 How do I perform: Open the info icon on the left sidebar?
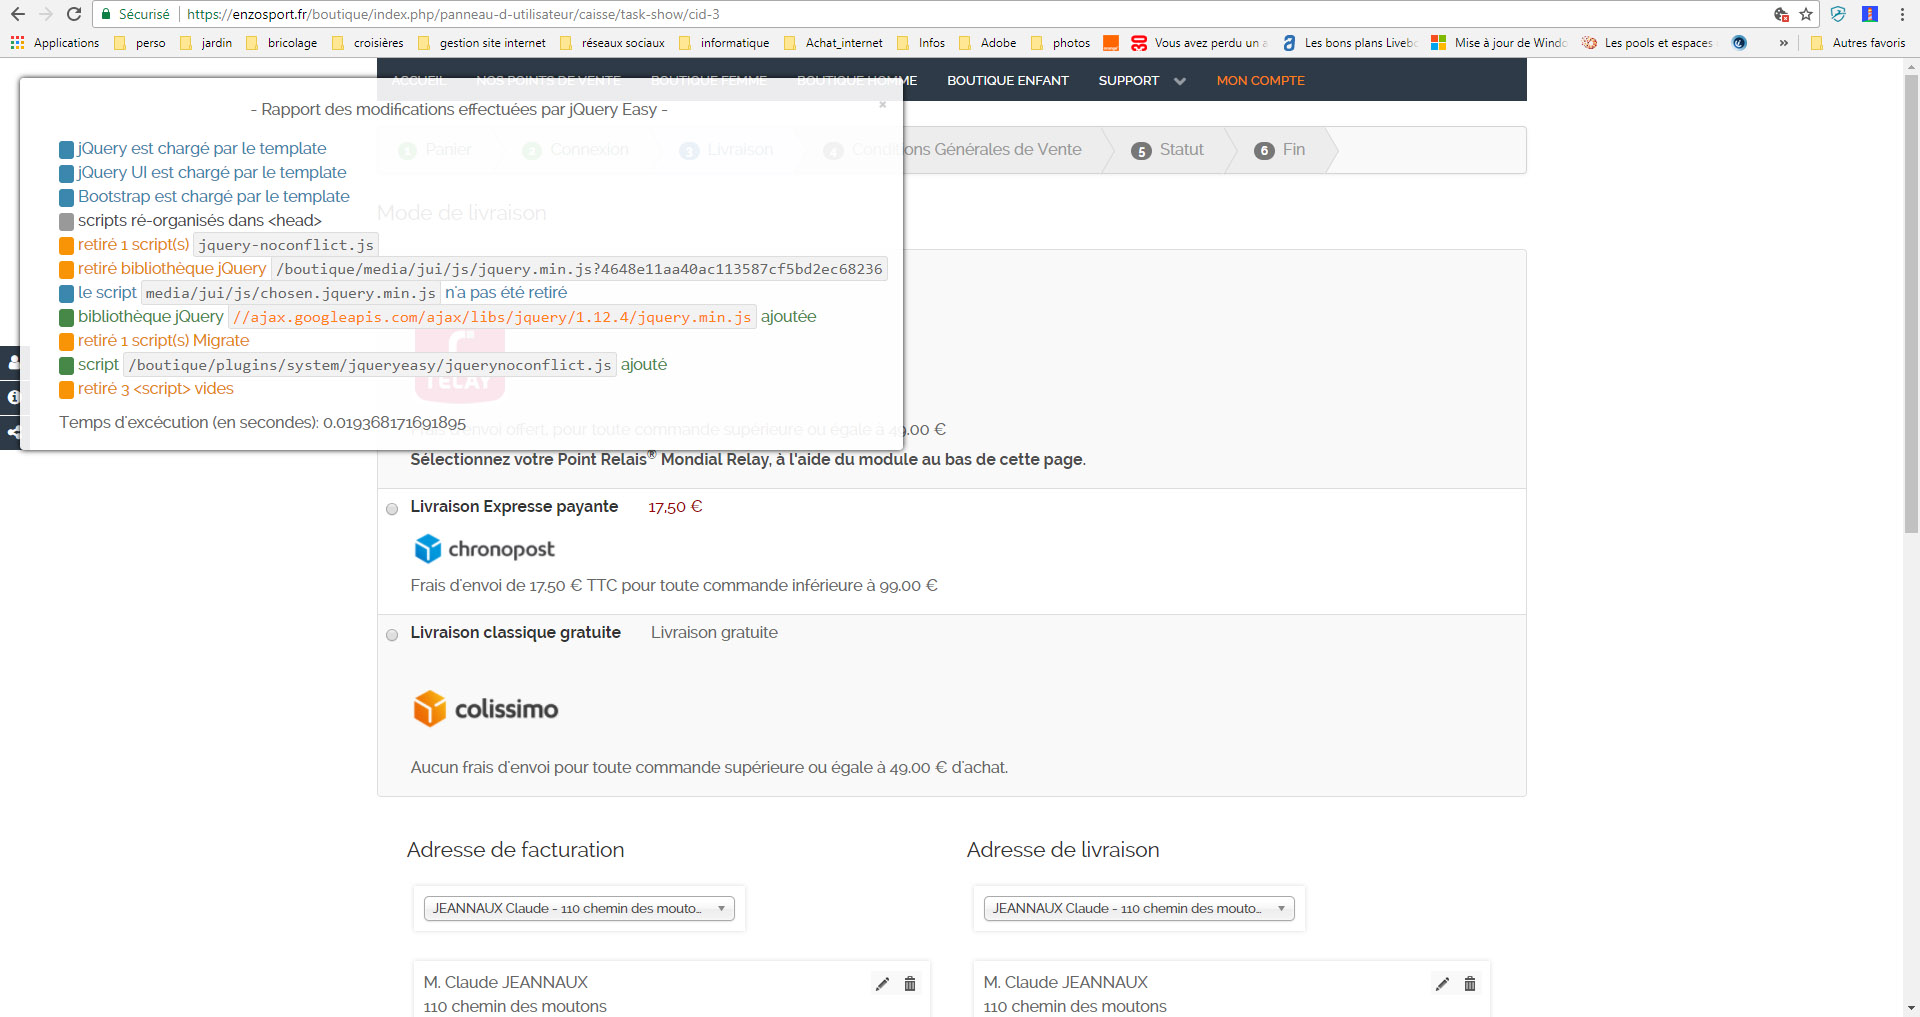[13, 397]
